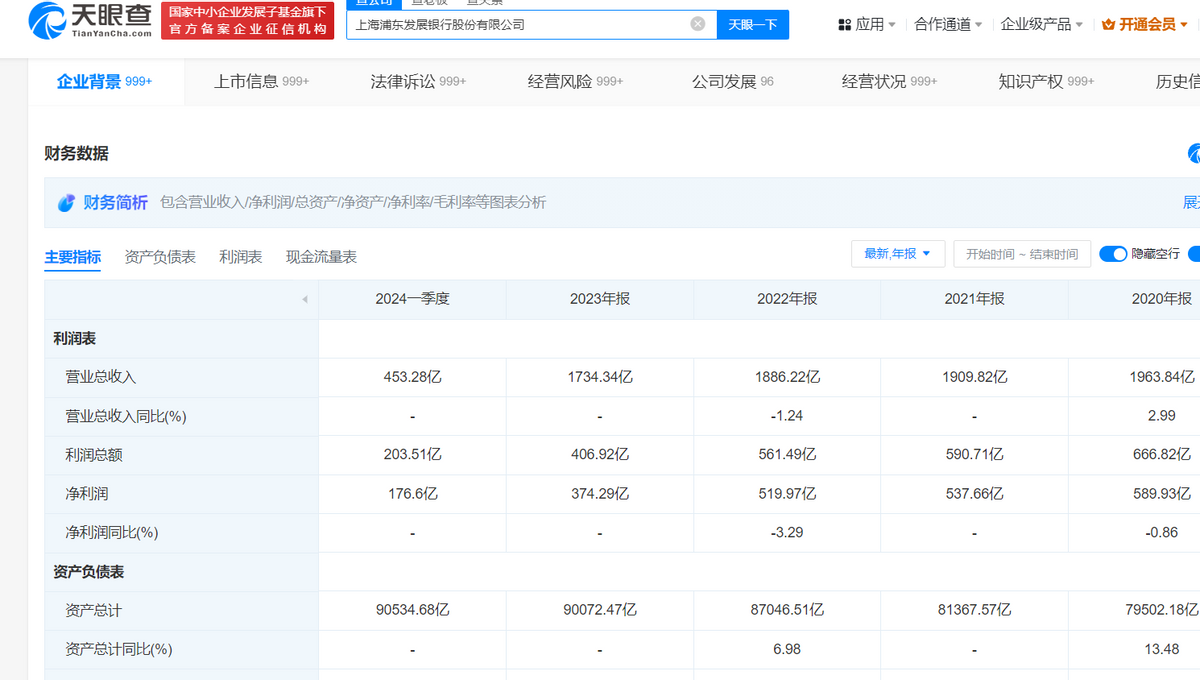The width and height of the screenshot is (1200, 680).
Task: Open the 最新,年报 dropdown
Action: (897, 254)
